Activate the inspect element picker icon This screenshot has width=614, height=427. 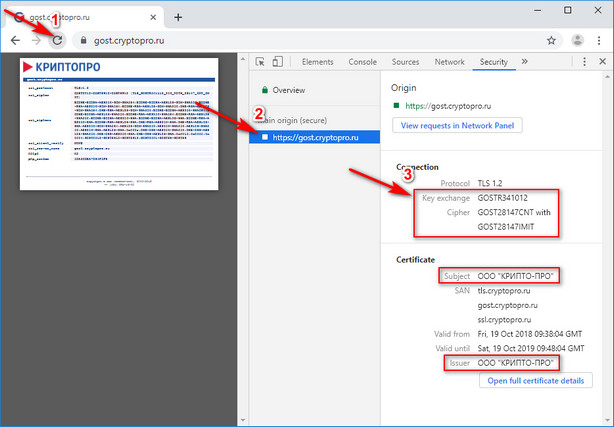pos(260,62)
